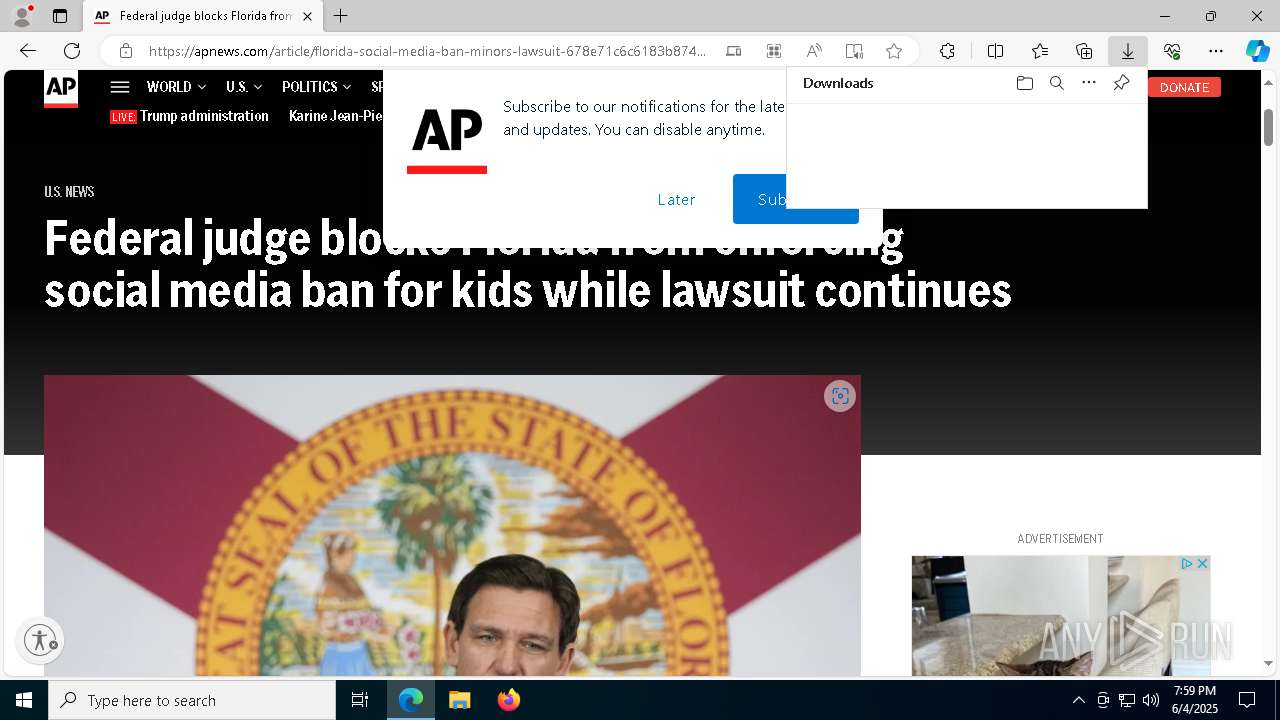
Task: Open Task View
Action: point(360,700)
